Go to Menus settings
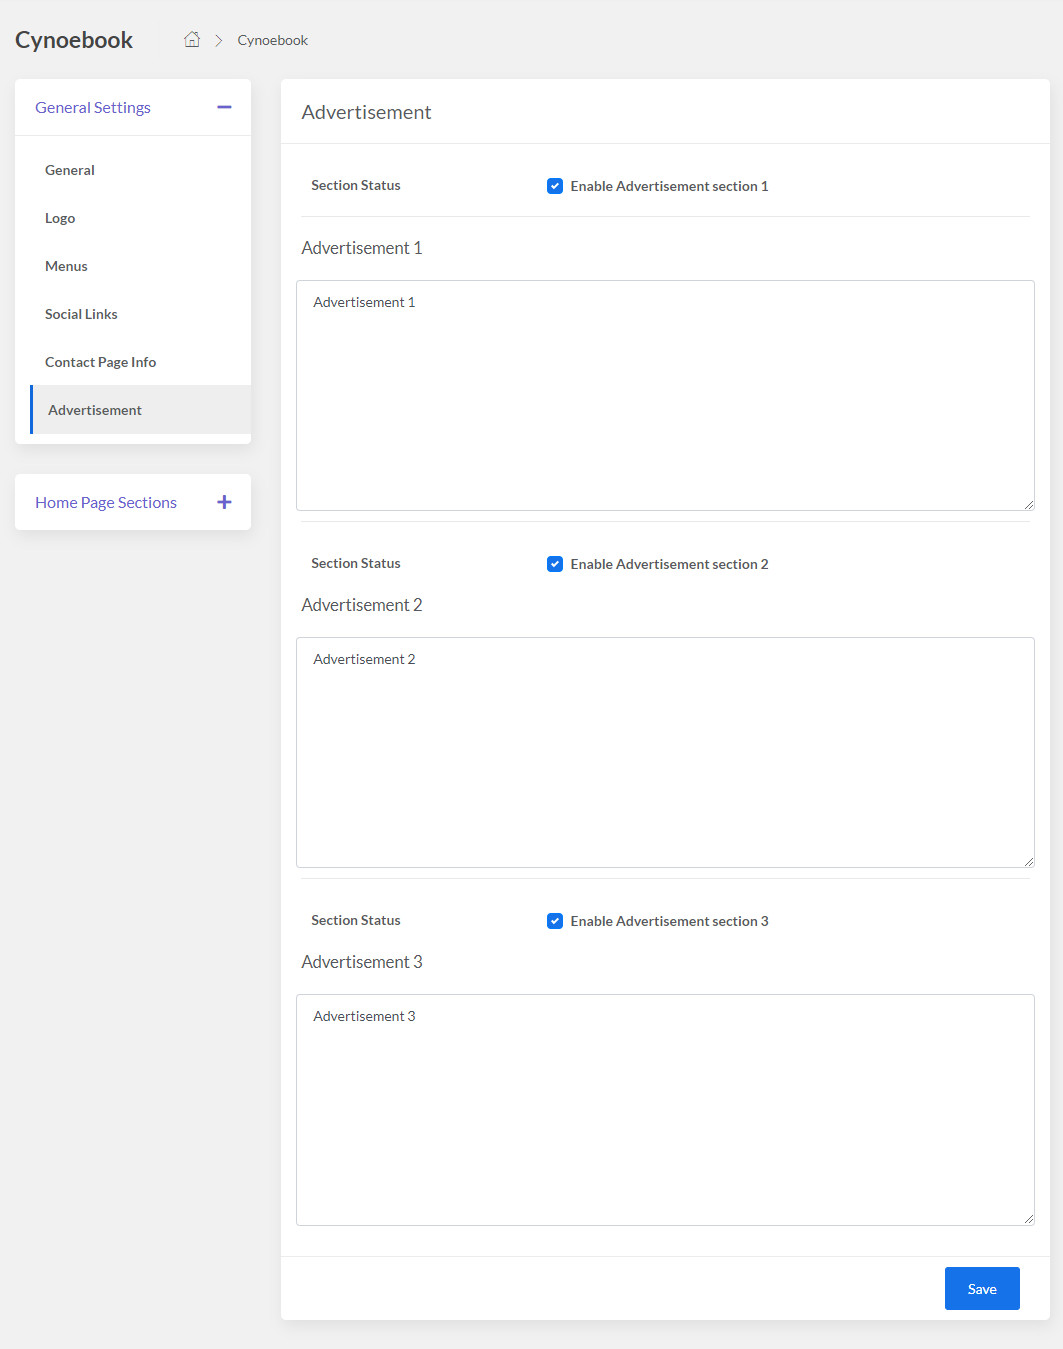 point(66,266)
